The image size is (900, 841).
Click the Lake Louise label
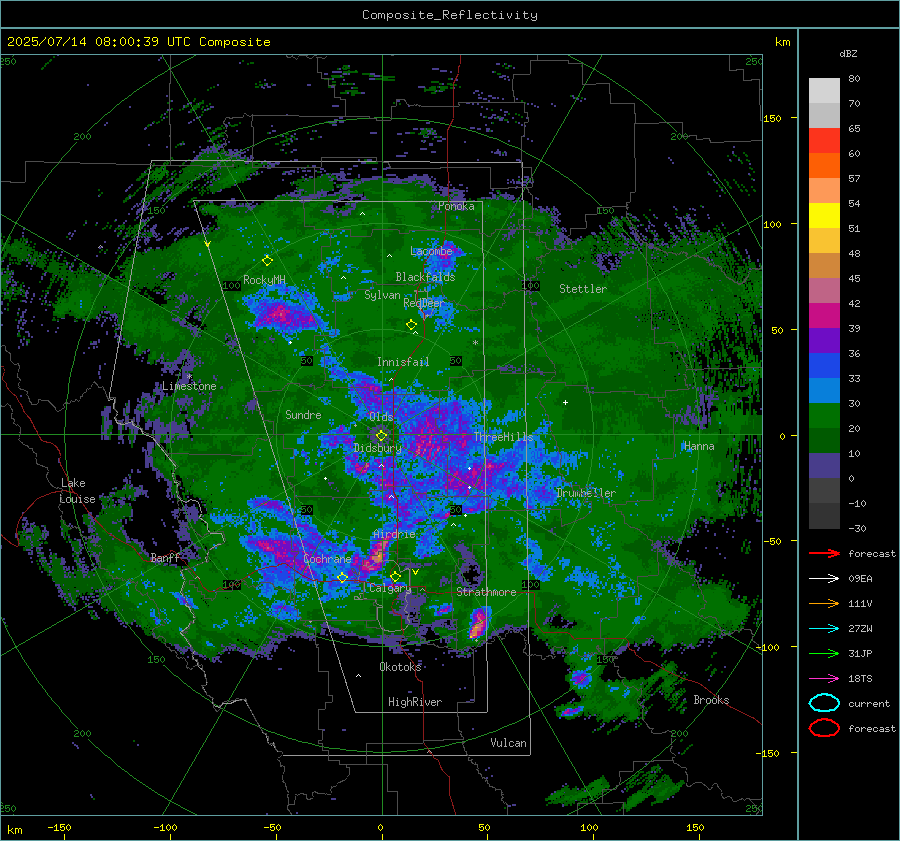pos(77,491)
